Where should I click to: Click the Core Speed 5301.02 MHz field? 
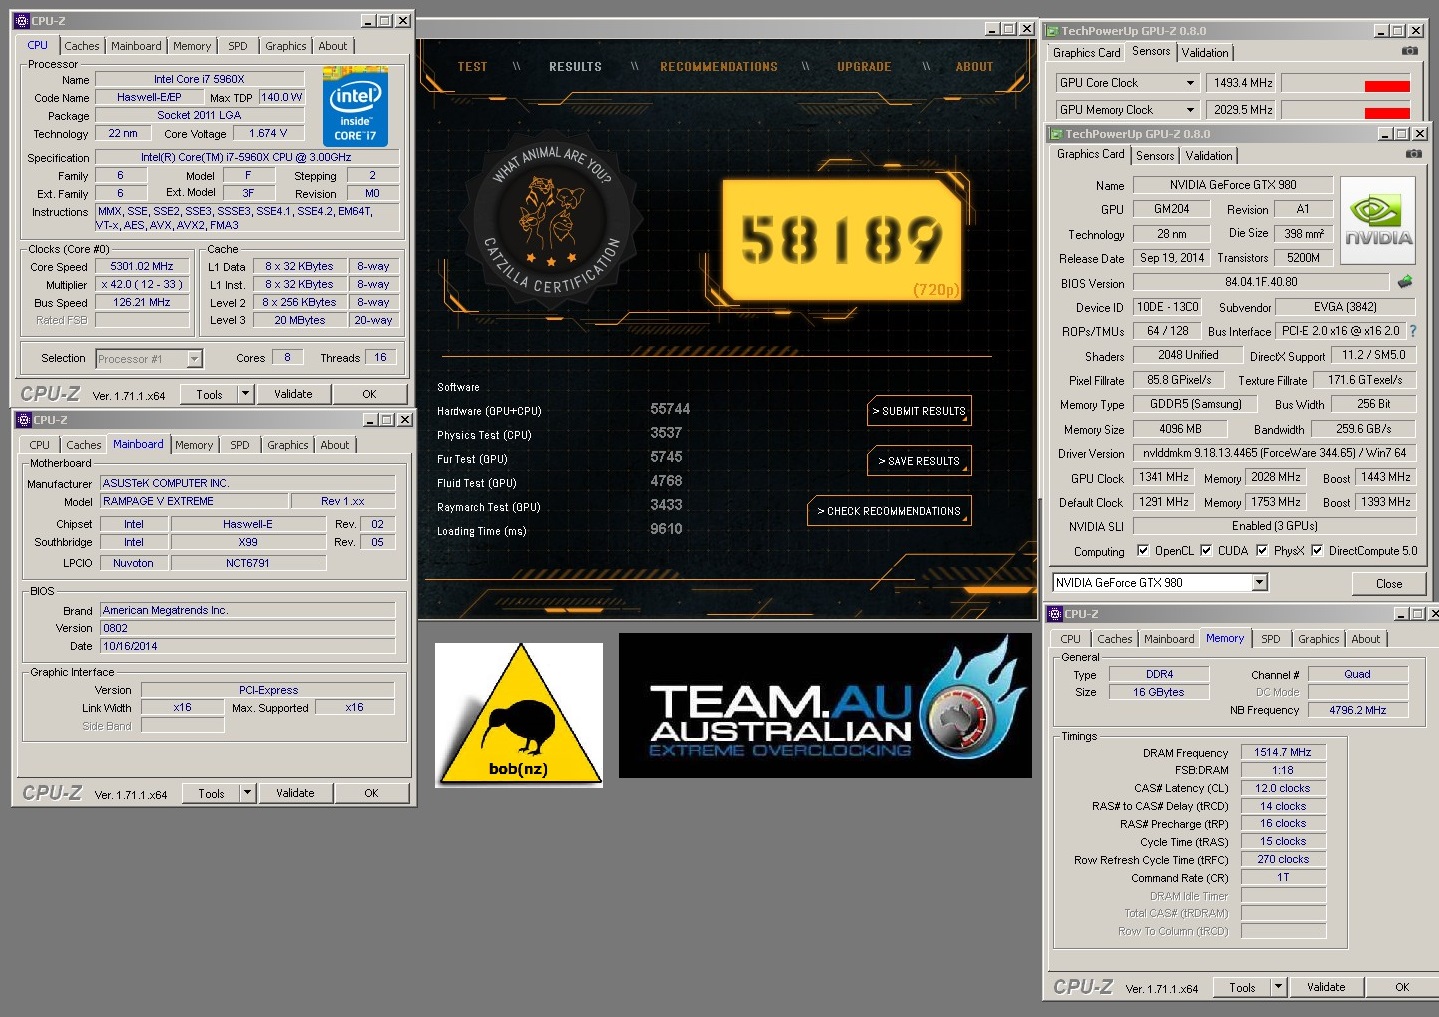142,266
